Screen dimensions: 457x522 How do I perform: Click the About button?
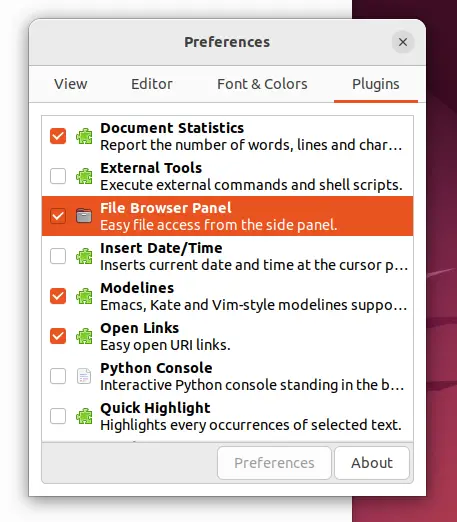372,463
